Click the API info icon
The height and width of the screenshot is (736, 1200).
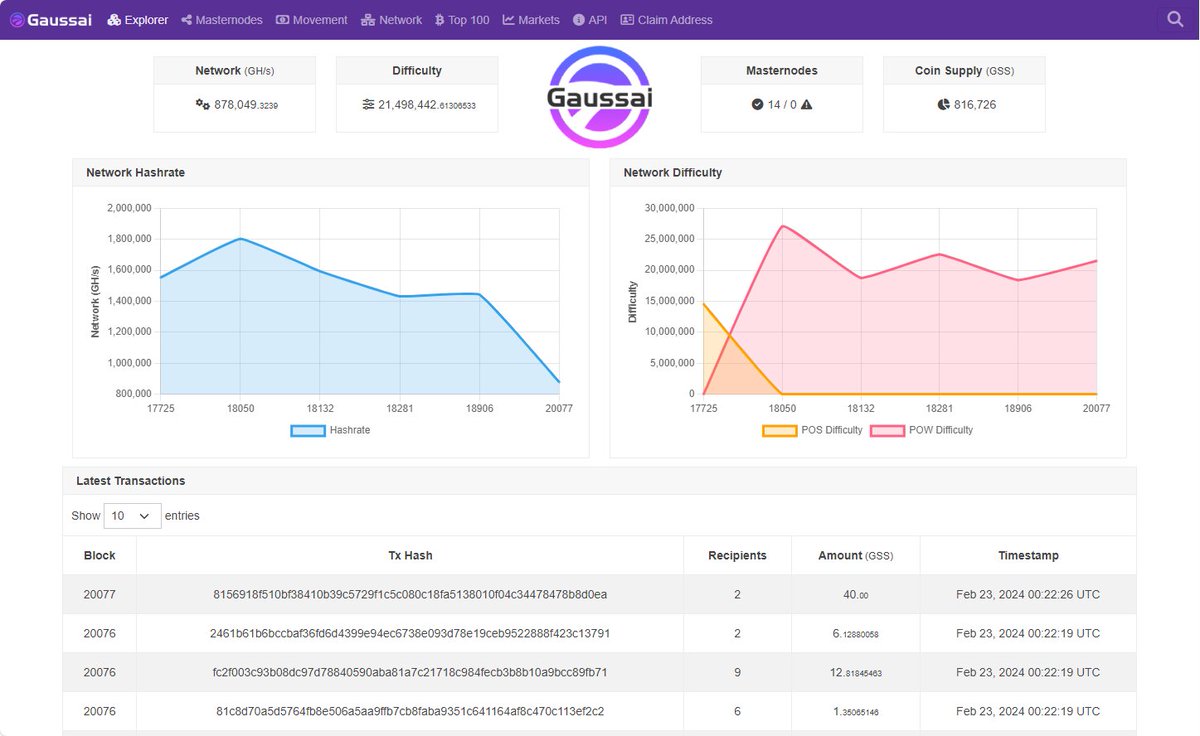click(x=579, y=20)
